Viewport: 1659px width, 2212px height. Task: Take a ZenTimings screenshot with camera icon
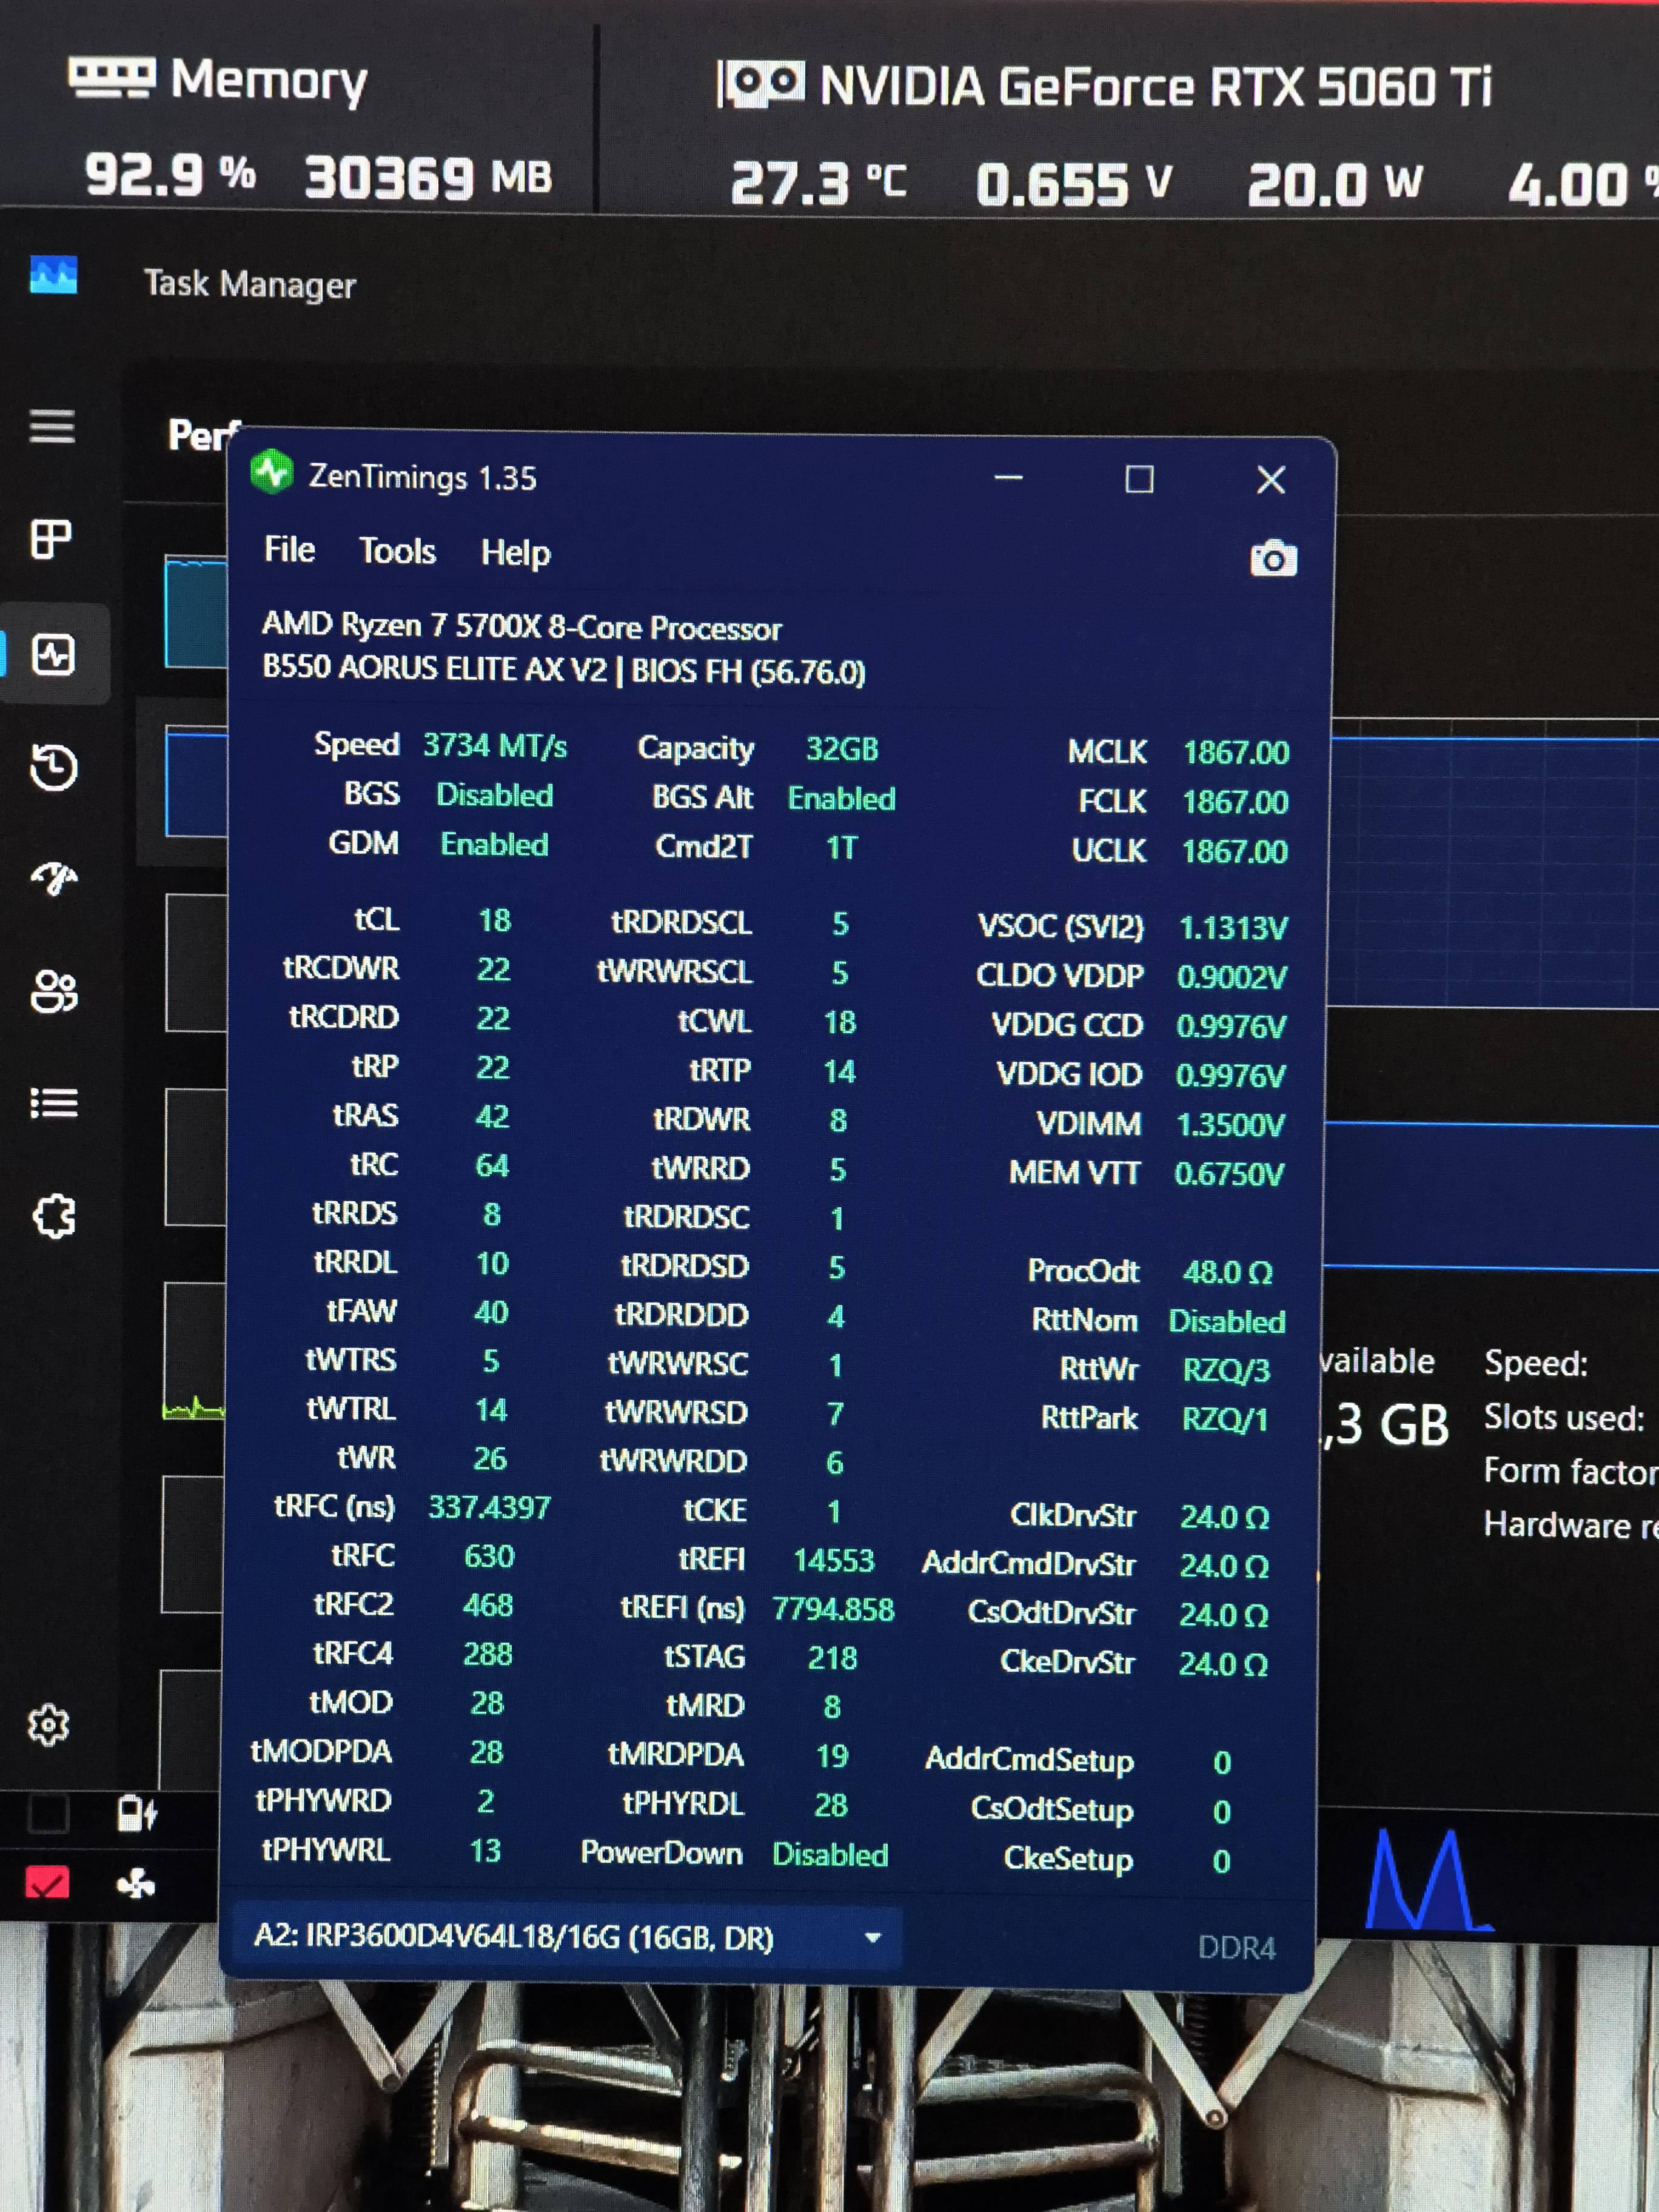click(x=1272, y=558)
